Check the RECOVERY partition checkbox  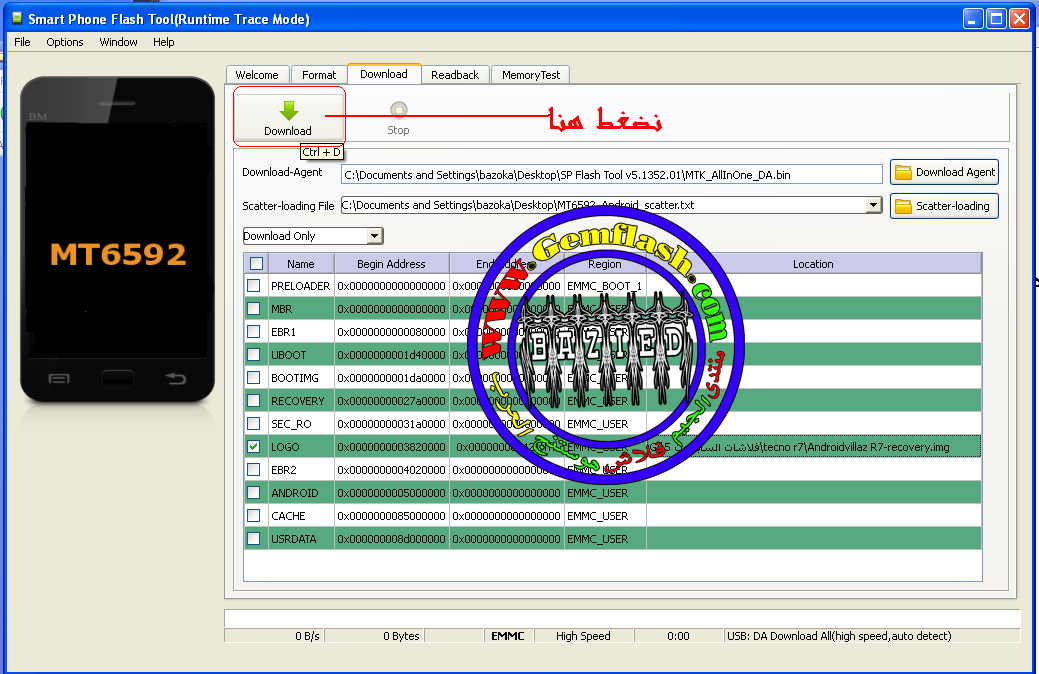click(x=253, y=401)
